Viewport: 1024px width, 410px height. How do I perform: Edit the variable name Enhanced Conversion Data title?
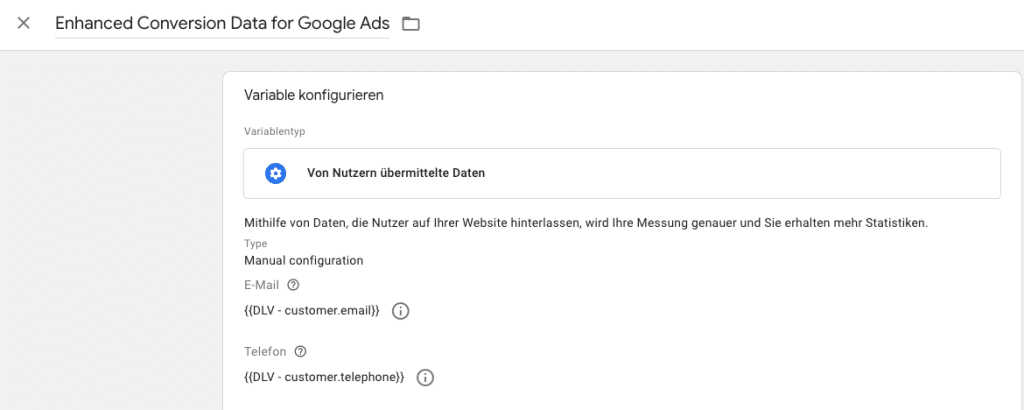click(x=222, y=24)
